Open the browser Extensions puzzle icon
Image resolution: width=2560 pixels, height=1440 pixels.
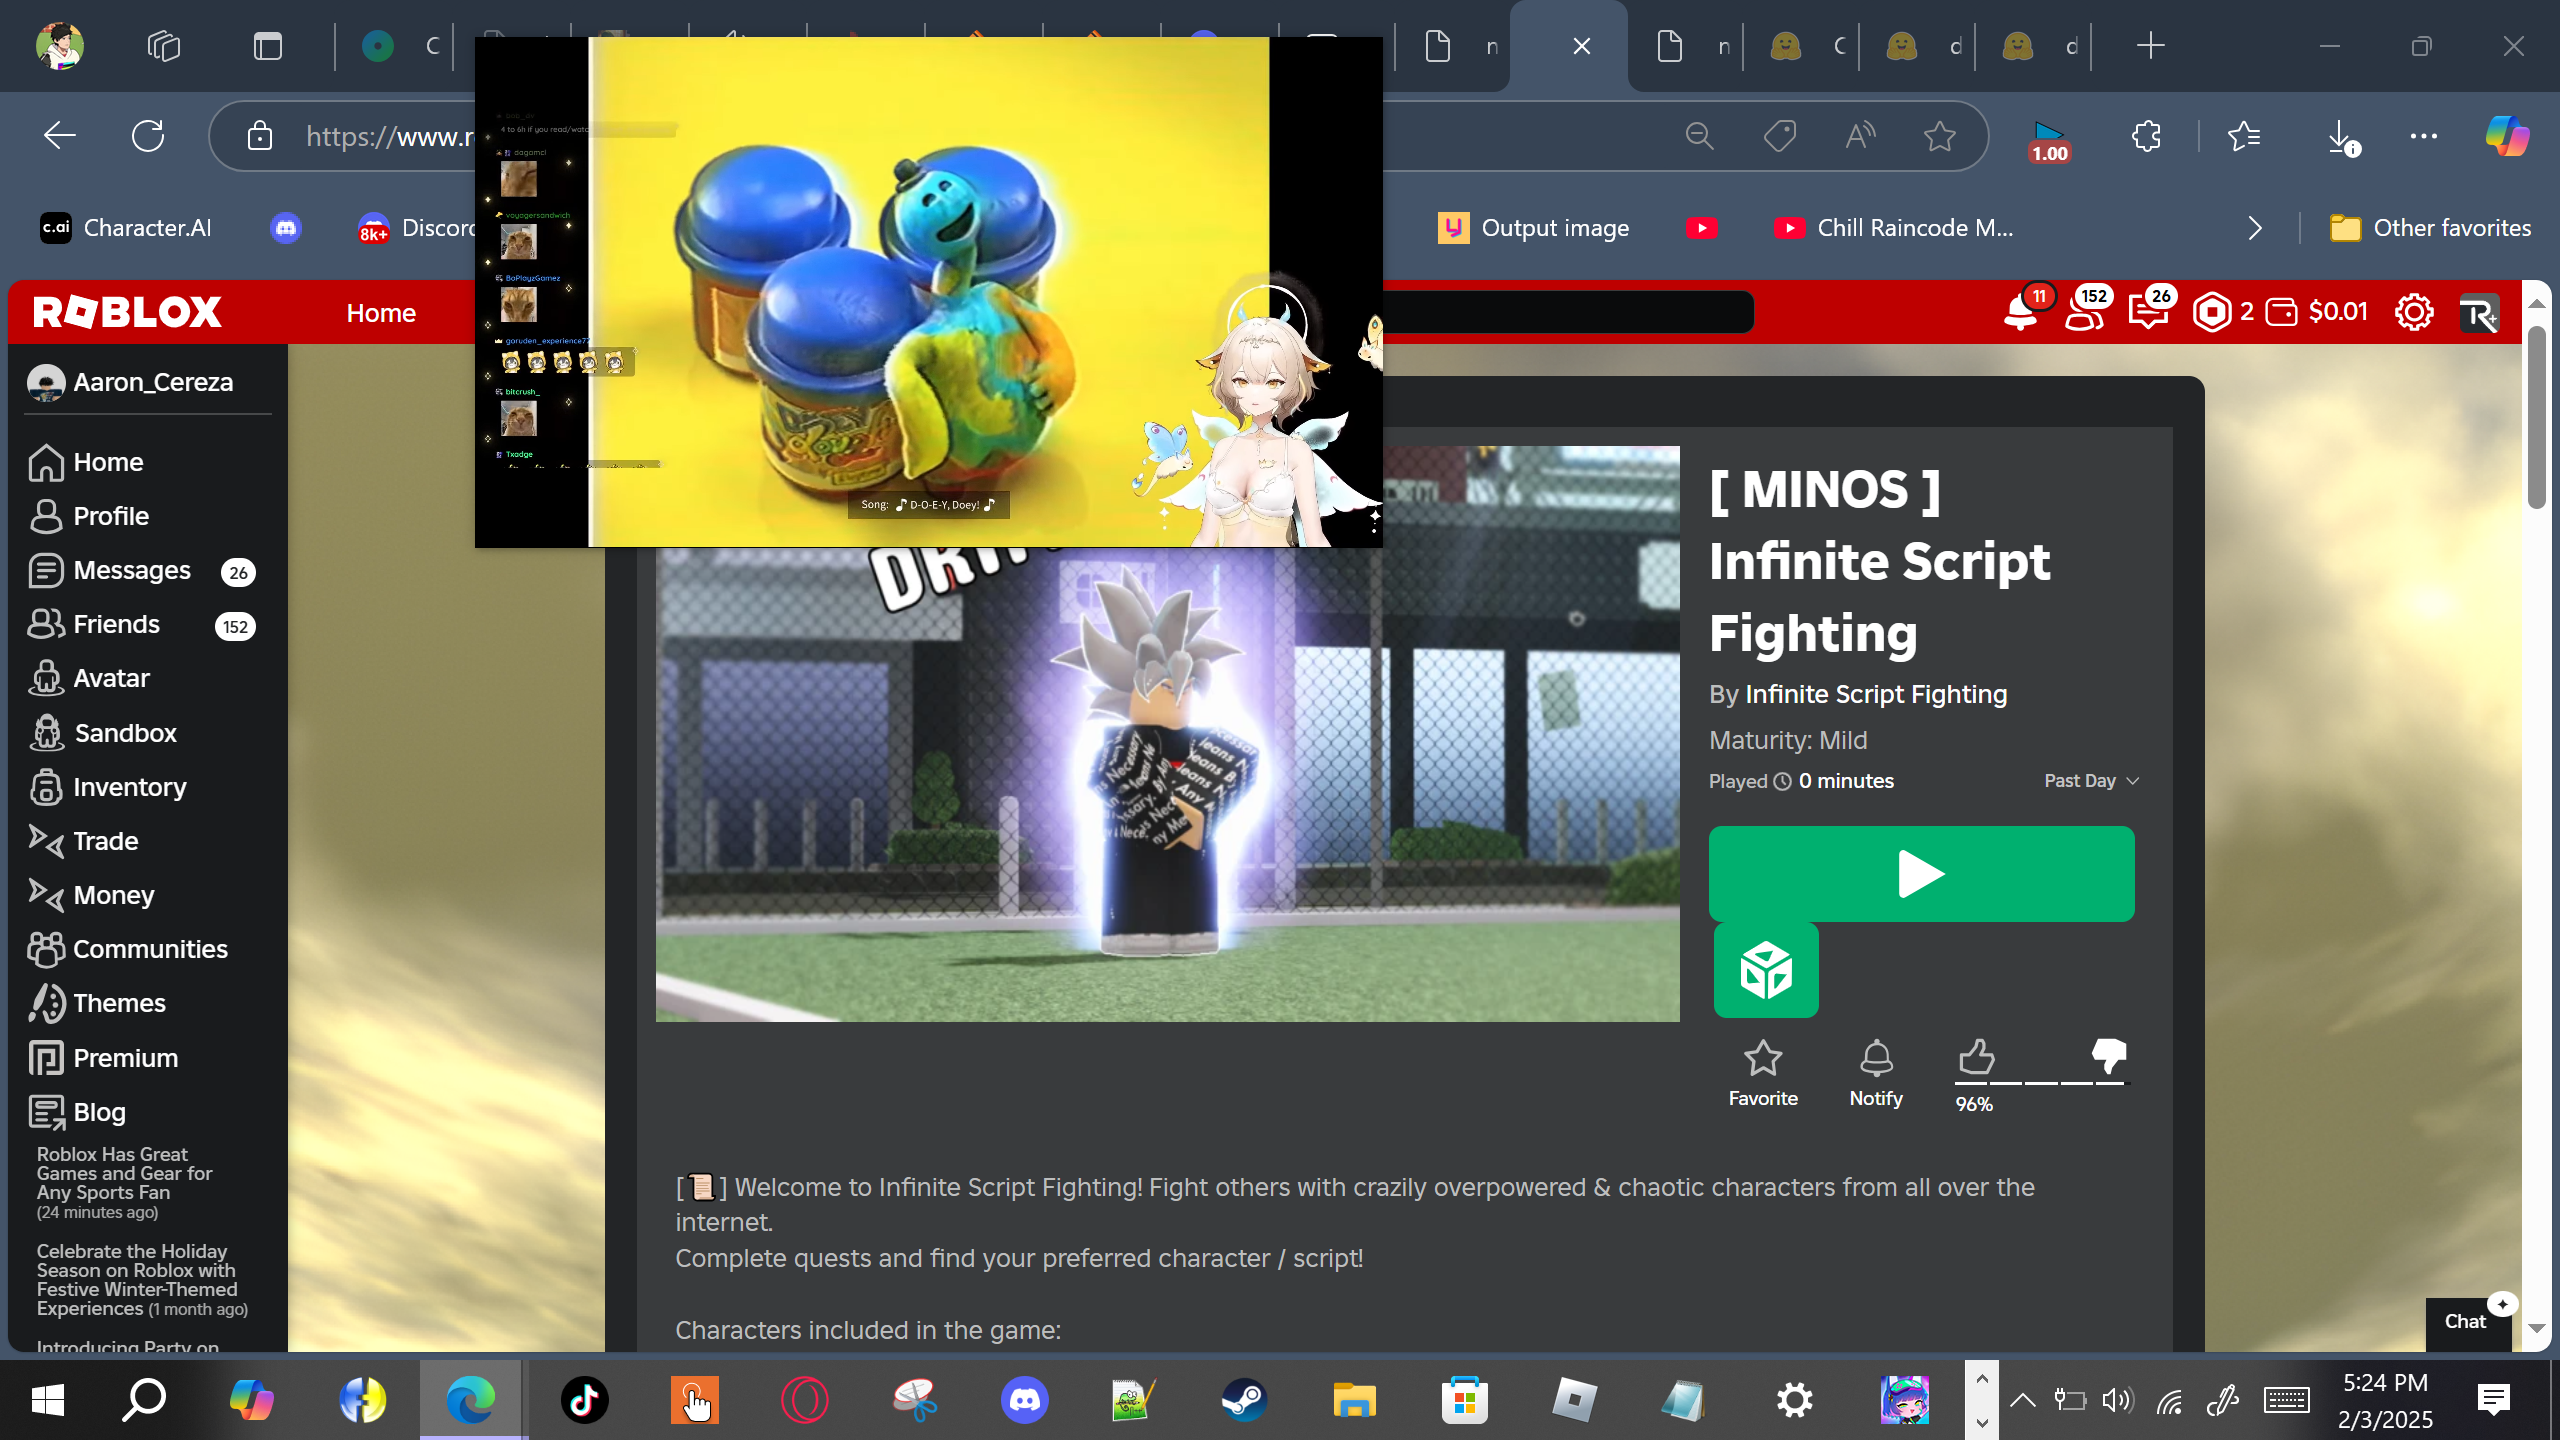pyautogui.click(x=2146, y=136)
